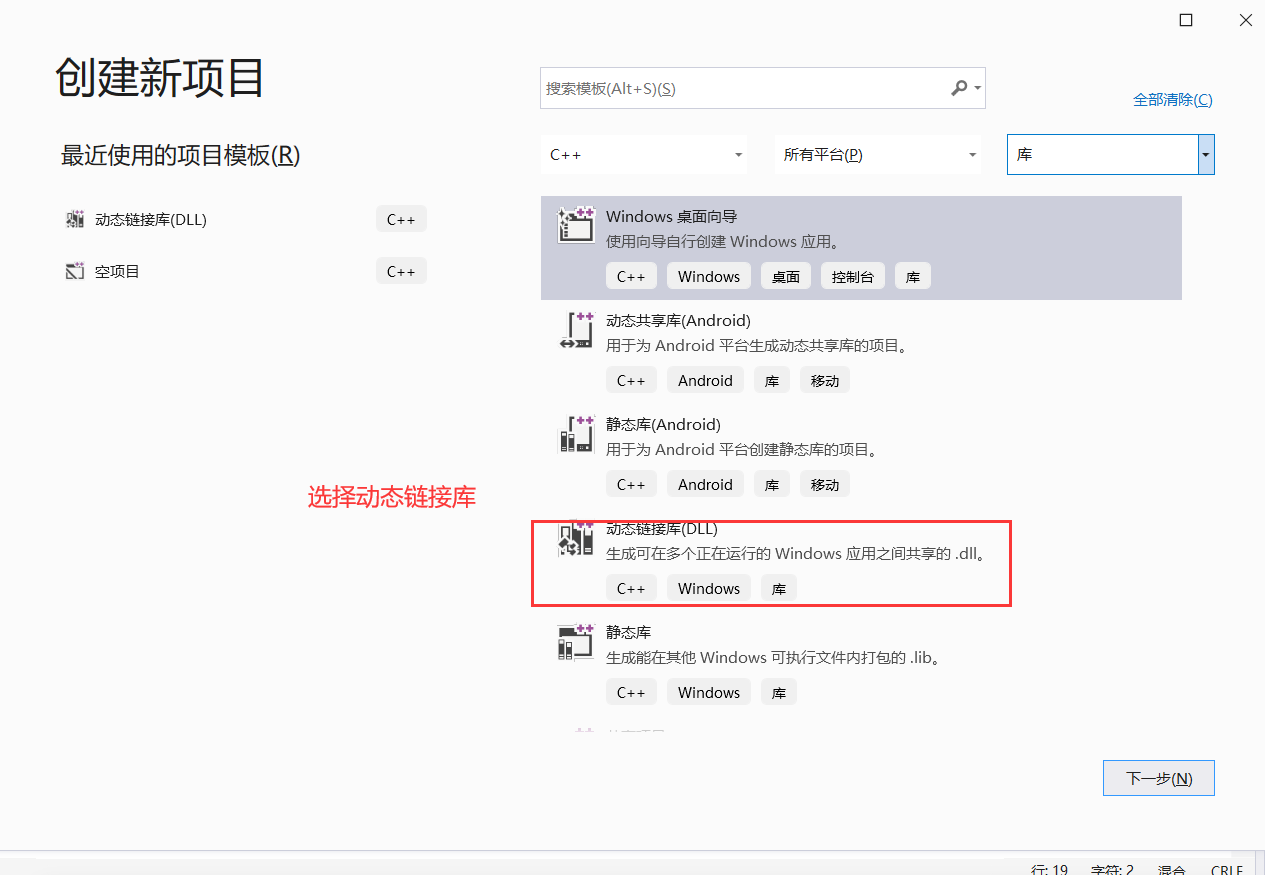1265x875 pixels.
Task: Click the 下一步(N) button
Action: coord(1158,778)
